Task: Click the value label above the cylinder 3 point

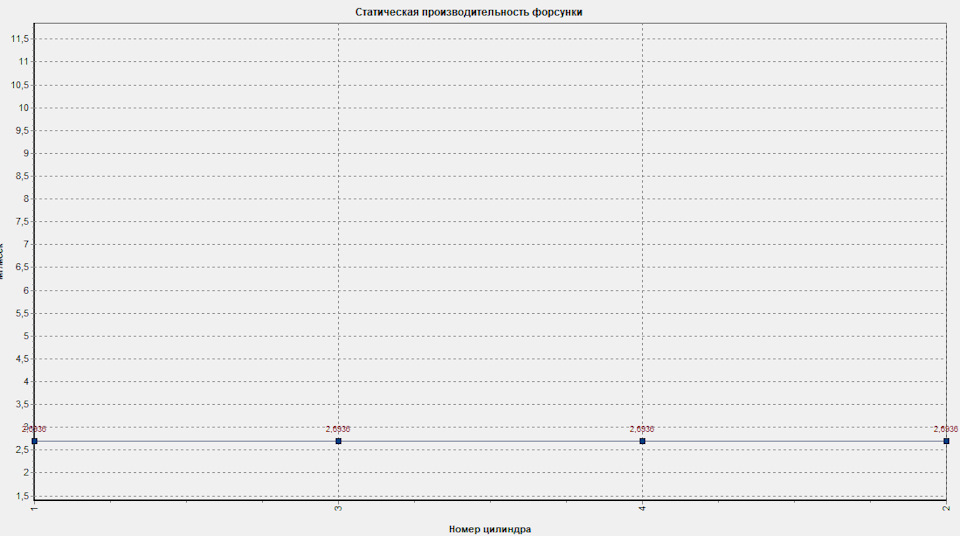Action: point(338,429)
